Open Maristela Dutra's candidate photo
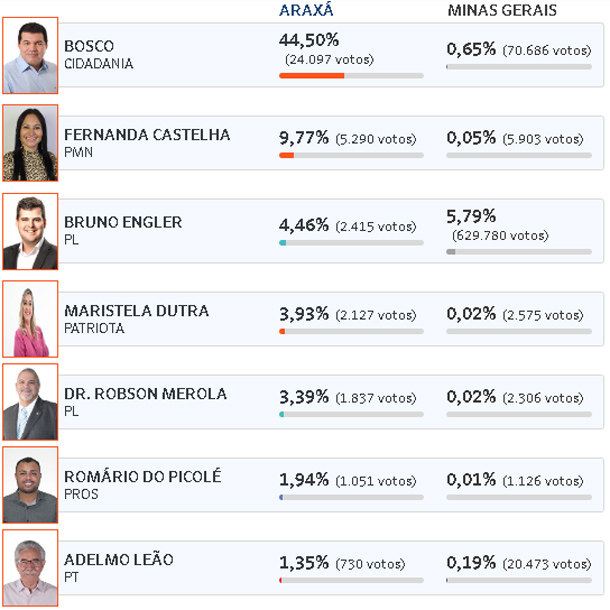The image size is (610, 610). 30,319
